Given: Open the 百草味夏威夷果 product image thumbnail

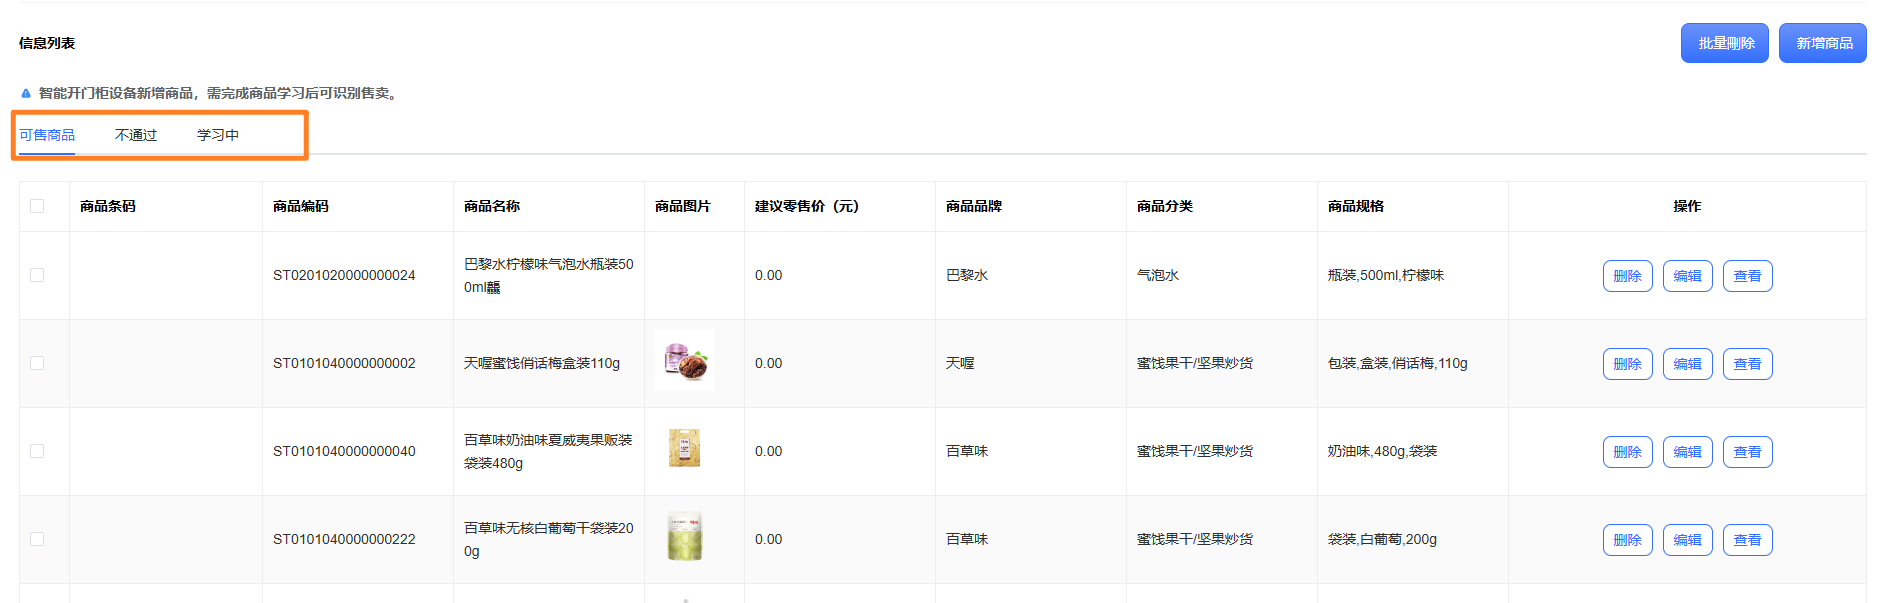Looking at the screenshot, I should click(685, 448).
